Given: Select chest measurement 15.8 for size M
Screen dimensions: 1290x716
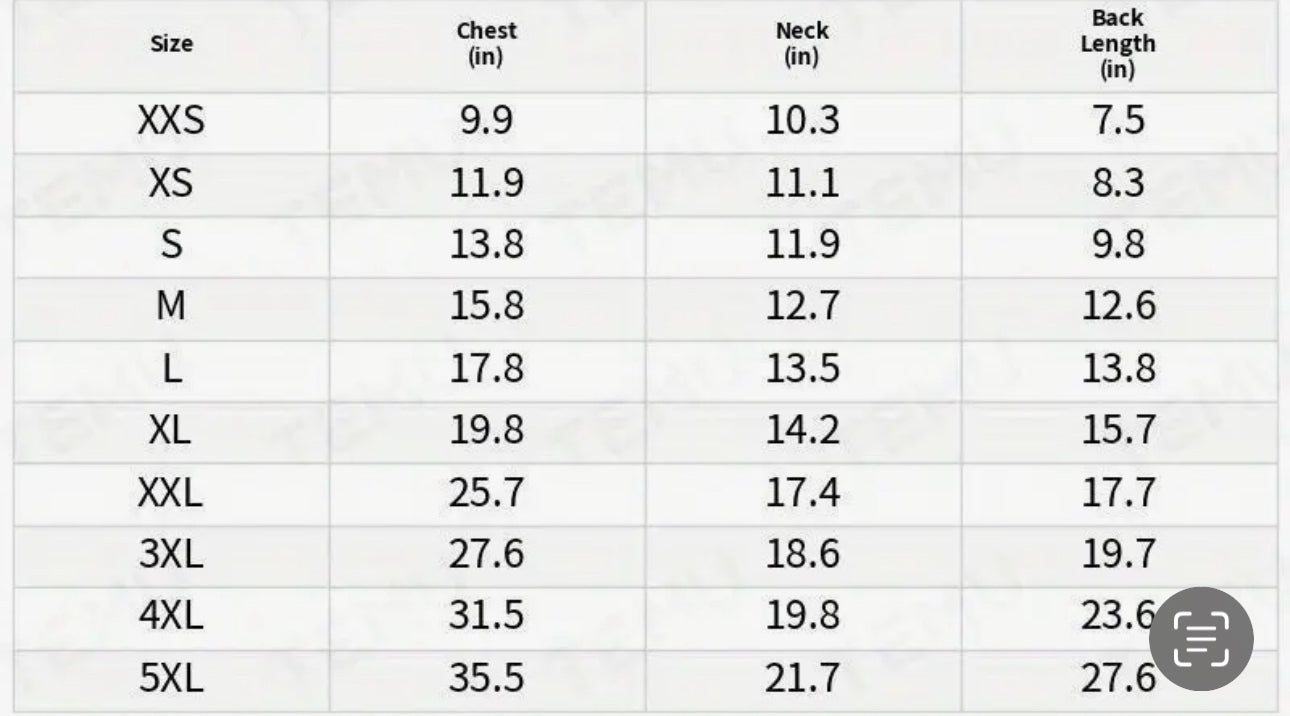Looking at the screenshot, I should click(486, 306).
